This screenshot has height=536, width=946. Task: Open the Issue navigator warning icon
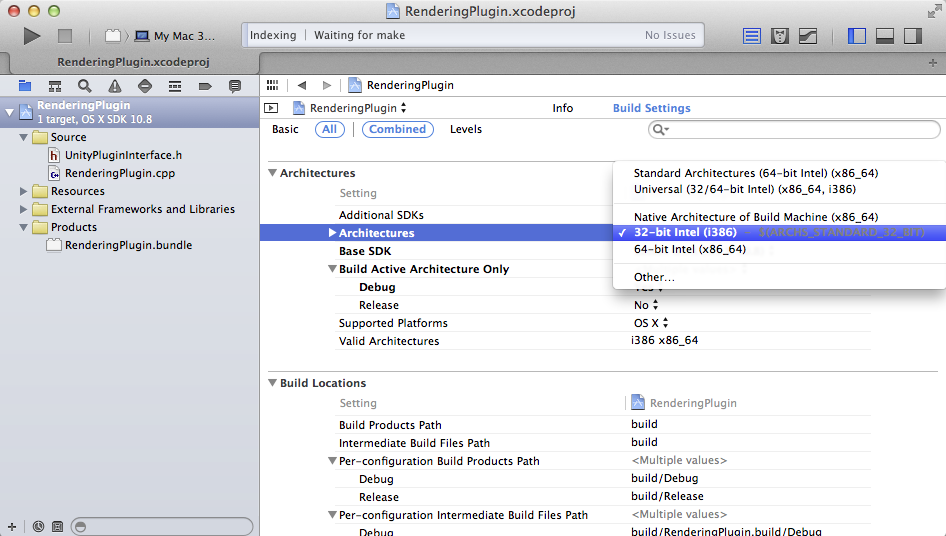coord(115,86)
